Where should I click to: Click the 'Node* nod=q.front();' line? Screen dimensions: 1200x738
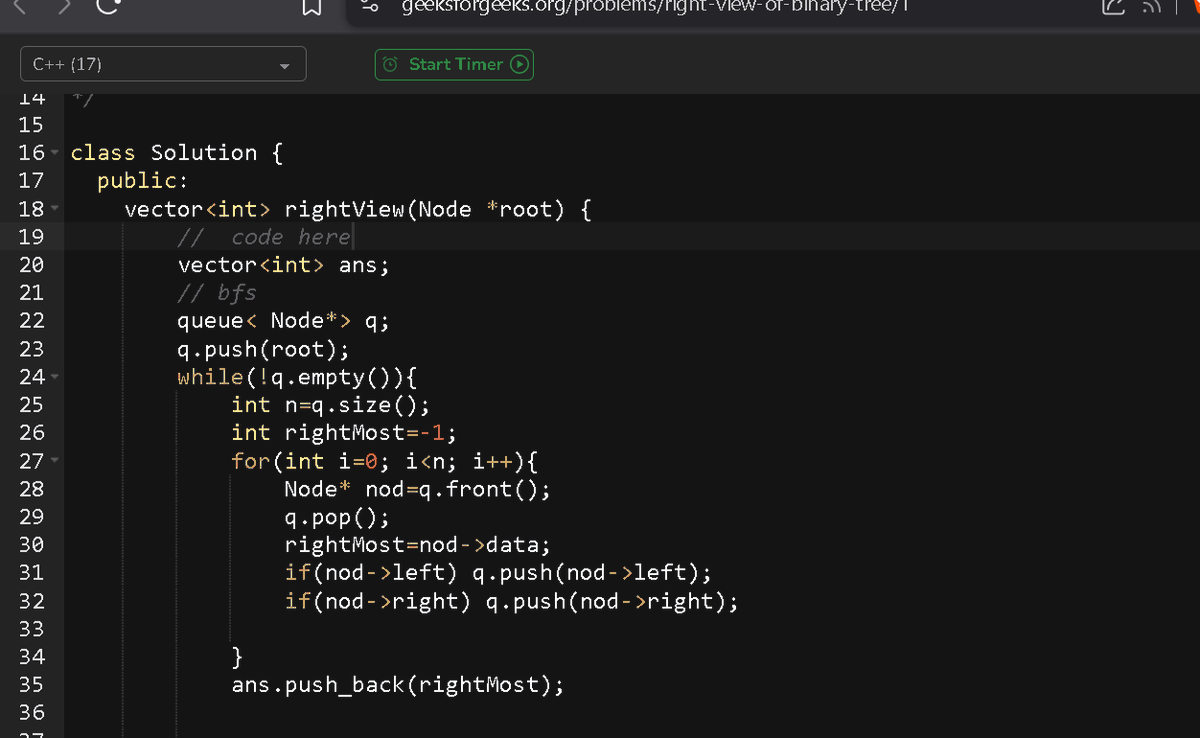point(418,489)
